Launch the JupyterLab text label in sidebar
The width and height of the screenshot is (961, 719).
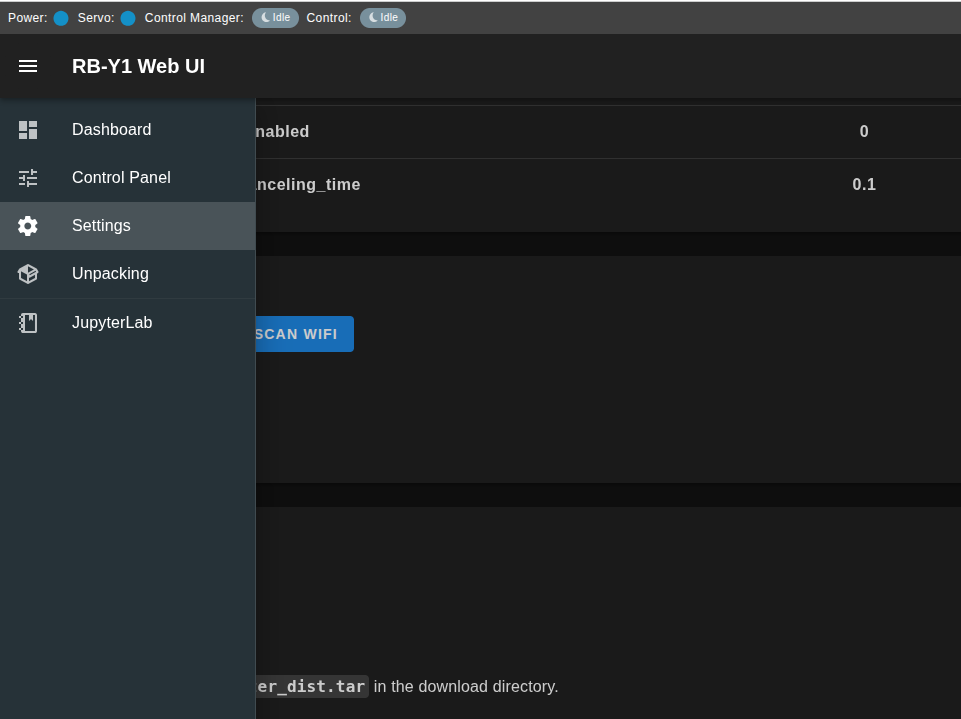point(112,323)
